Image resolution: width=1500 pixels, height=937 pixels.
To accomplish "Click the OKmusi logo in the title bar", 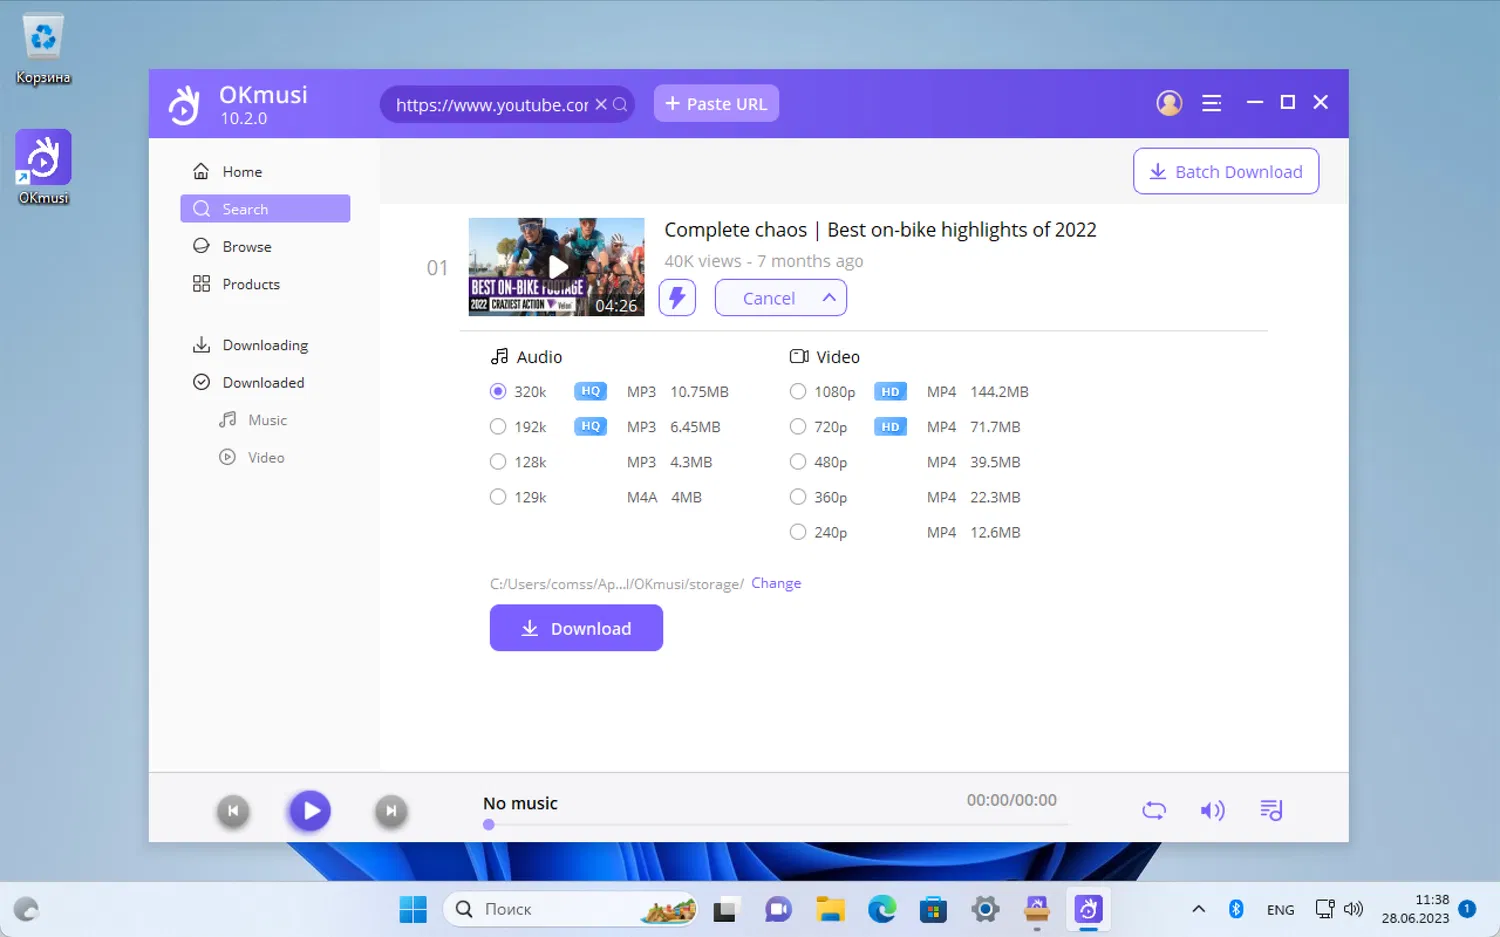I will point(184,104).
